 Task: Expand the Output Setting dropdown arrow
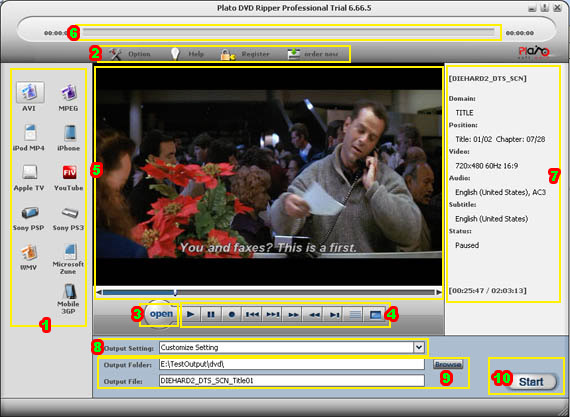pyautogui.click(x=419, y=348)
